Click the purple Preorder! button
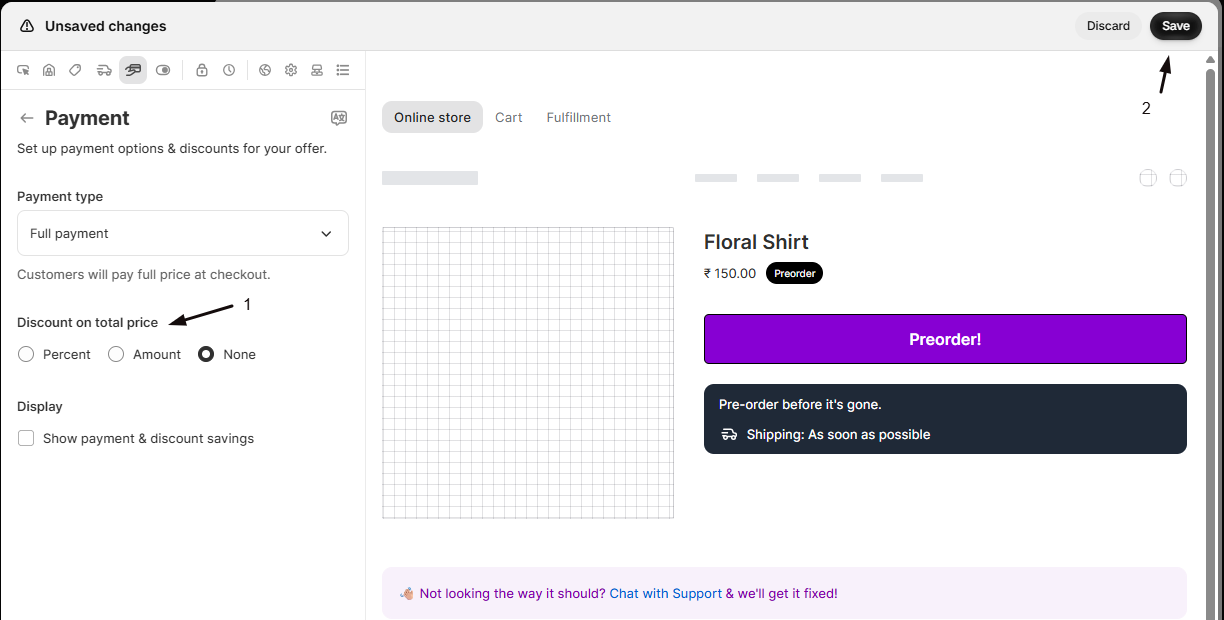The height and width of the screenshot is (620, 1224). pyautogui.click(x=945, y=339)
